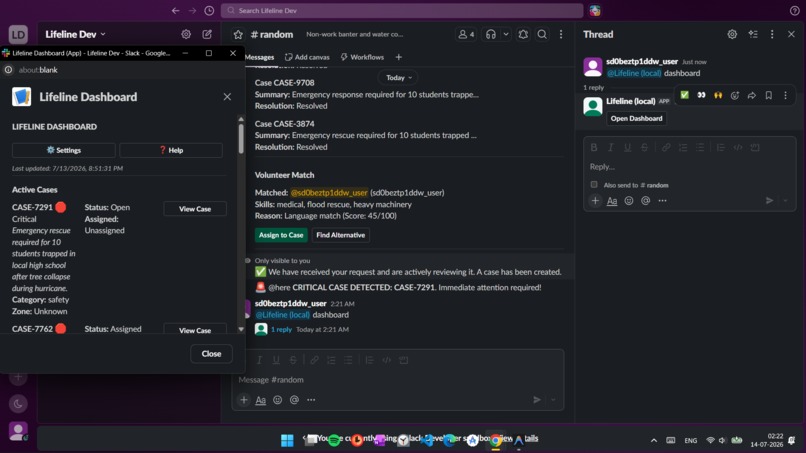Find Alternative volunteer

tap(340, 235)
